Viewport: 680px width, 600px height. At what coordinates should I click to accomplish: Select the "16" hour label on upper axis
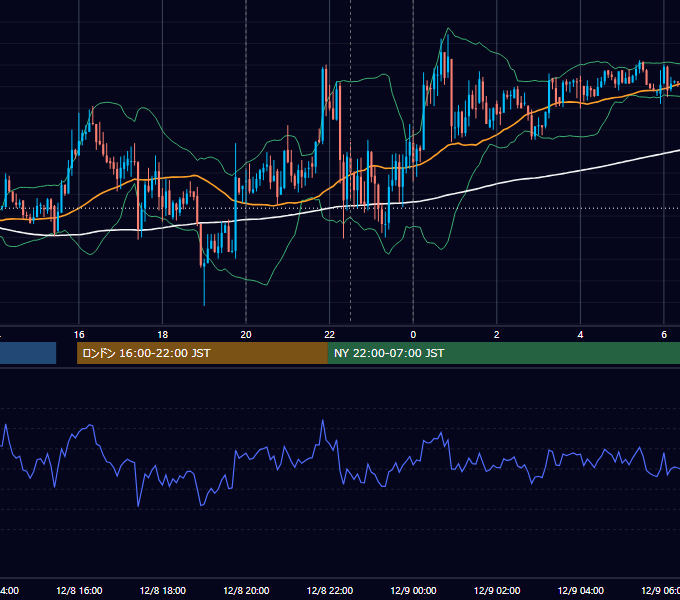pyautogui.click(x=79, y=335)
